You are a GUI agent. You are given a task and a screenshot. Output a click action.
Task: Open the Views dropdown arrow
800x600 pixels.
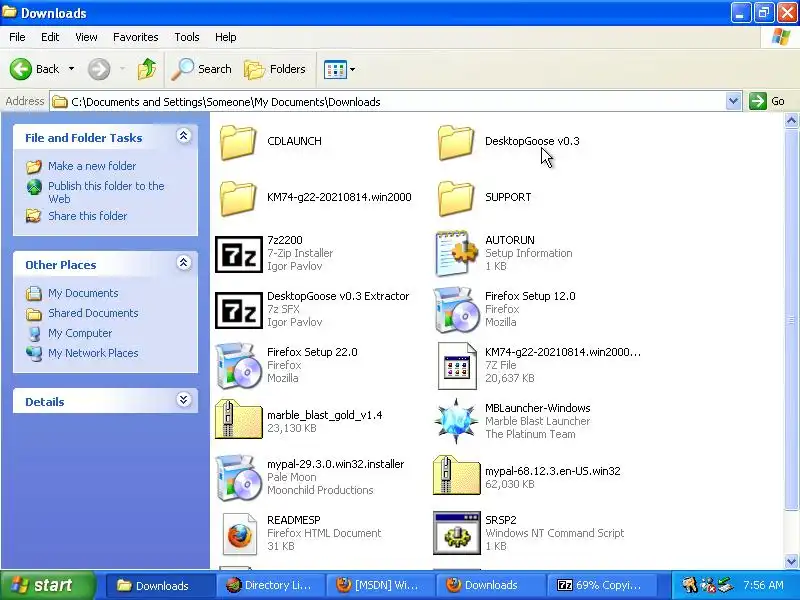click(353, 69)
